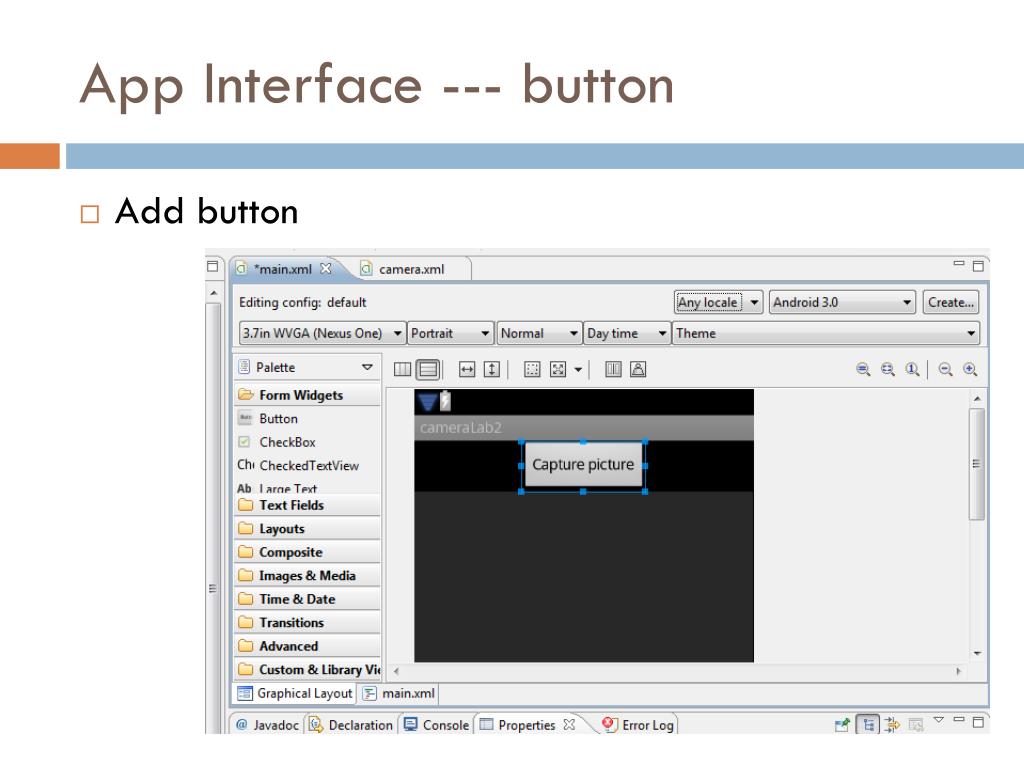Image resolution: width=1024 pixels, height=768 pixels.
Task: Toggle fill width layout icon
Action: point(467,369)
